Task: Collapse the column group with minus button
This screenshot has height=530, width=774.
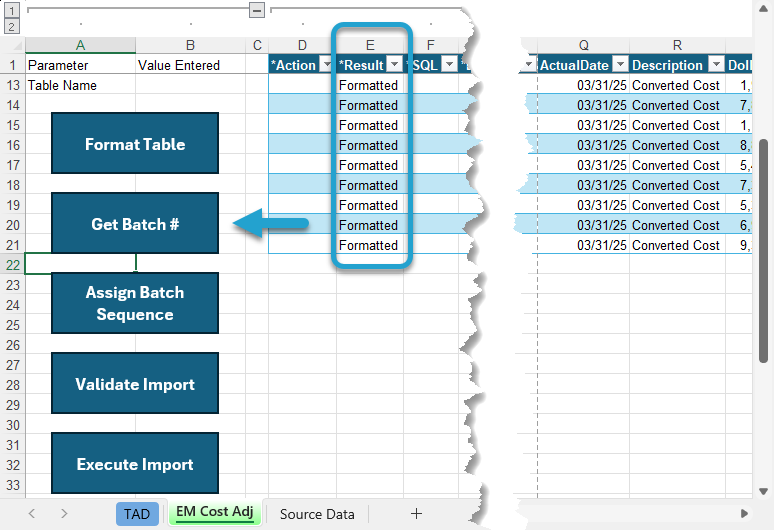Action: coord(257,10)
